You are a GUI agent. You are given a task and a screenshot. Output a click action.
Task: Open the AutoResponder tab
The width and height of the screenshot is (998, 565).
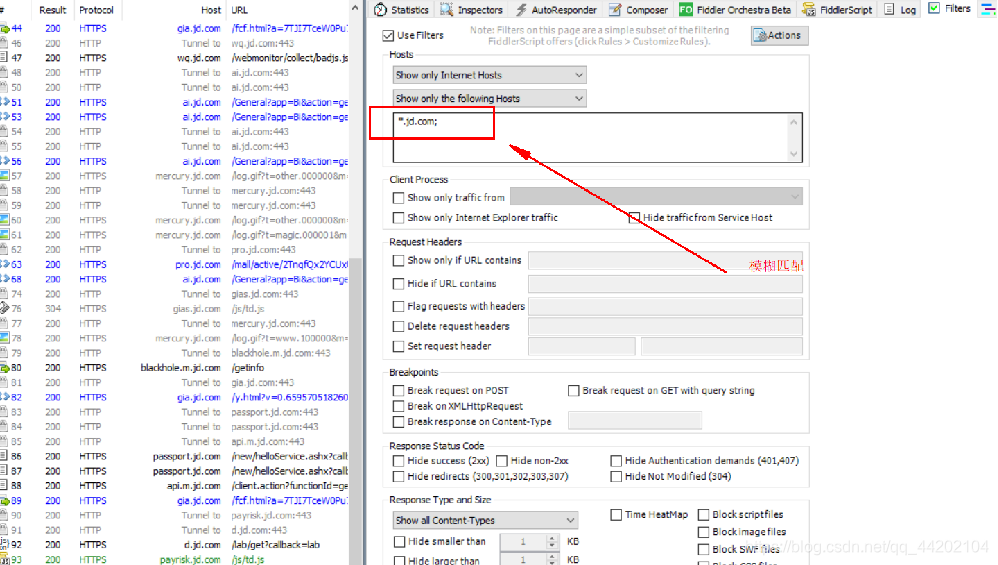pos(556,10)
